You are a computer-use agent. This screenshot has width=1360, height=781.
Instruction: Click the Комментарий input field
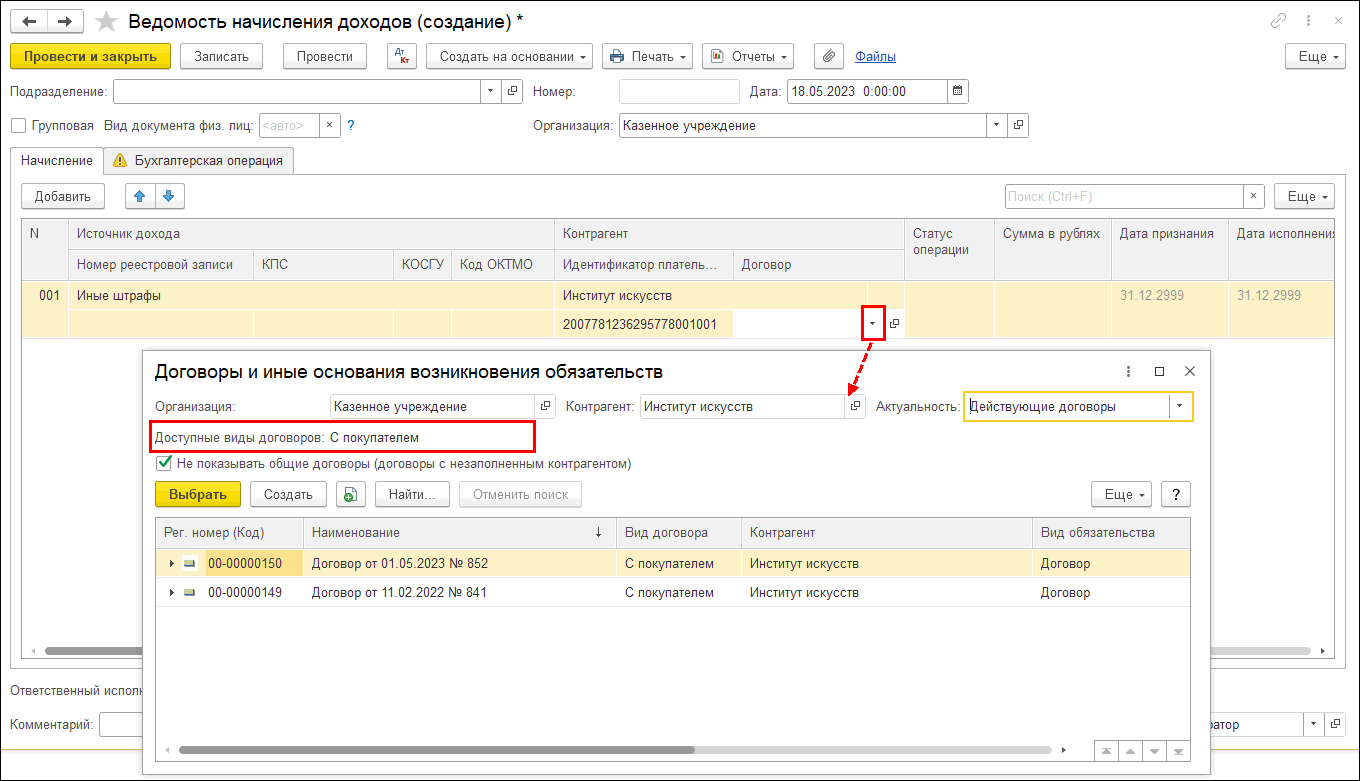(x=120, y=724)
